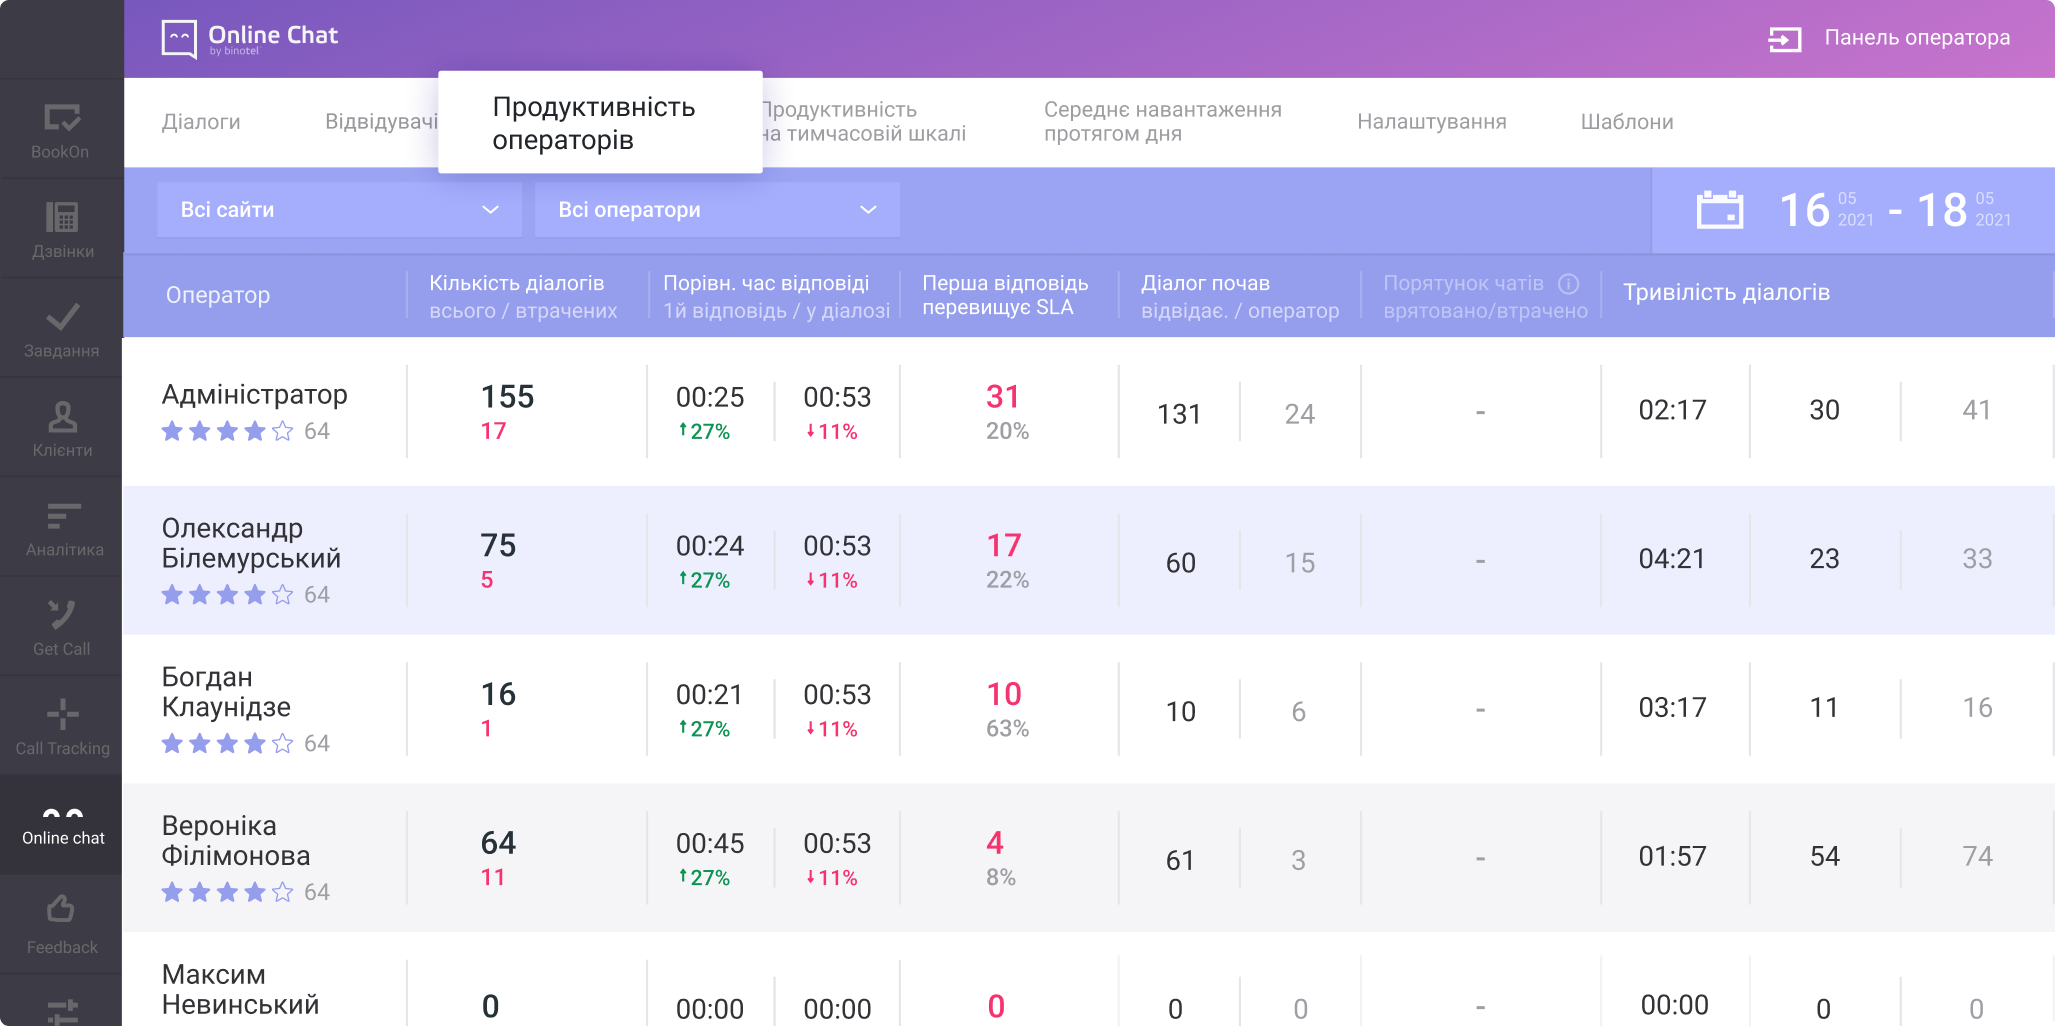Click first response time 00:45
This screenshot has width=2055, height=1026.
click(710, 843)
